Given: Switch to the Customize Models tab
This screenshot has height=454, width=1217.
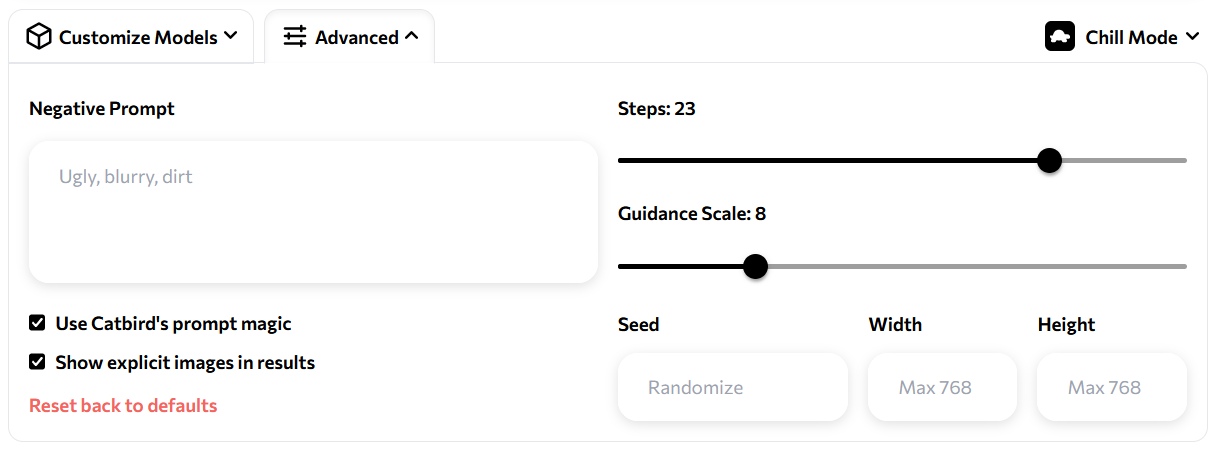Looking at the screenshot, I should tap(131, 37).
